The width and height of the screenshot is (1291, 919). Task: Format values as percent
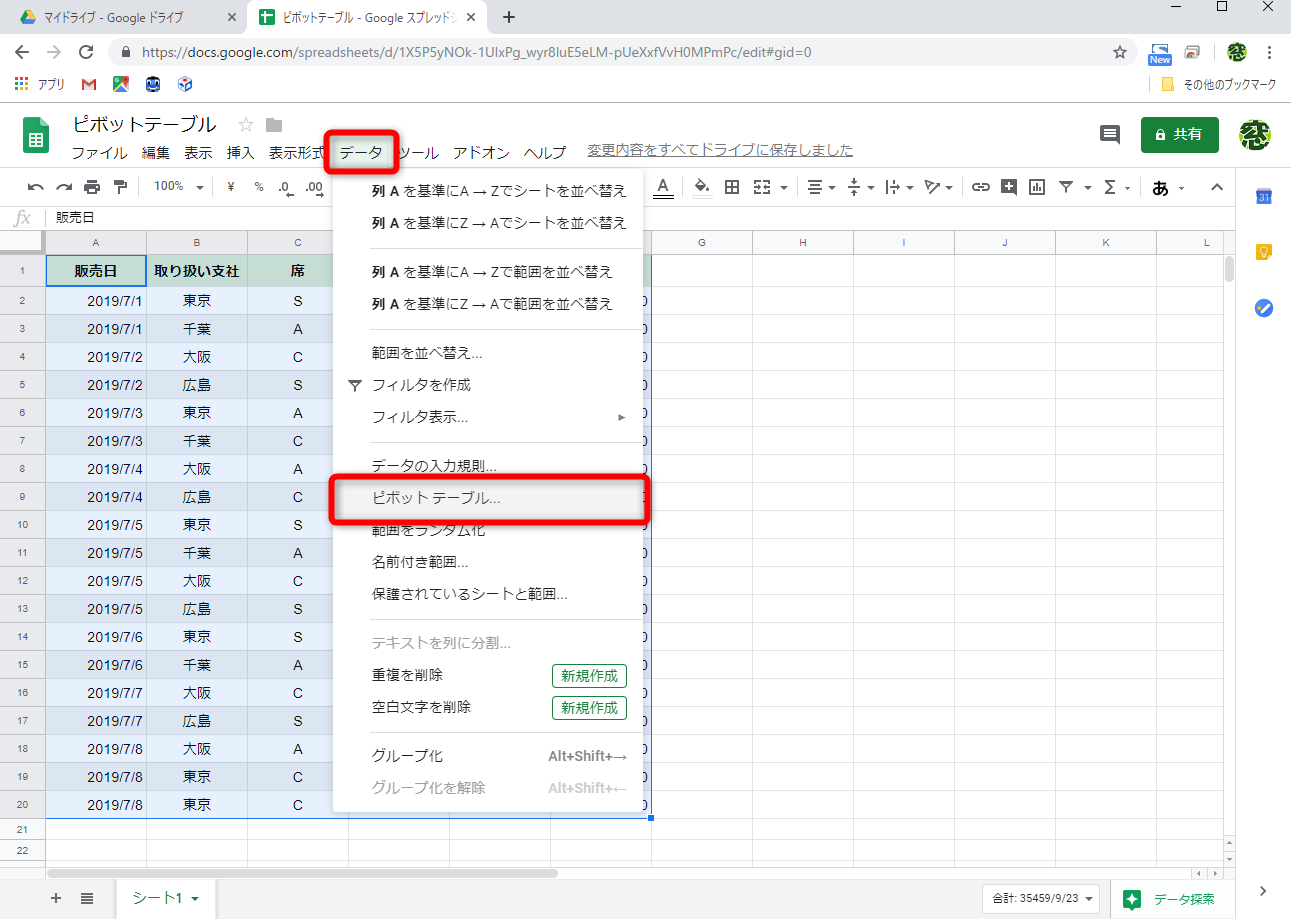pyautogui.click(x=258, y=187)
